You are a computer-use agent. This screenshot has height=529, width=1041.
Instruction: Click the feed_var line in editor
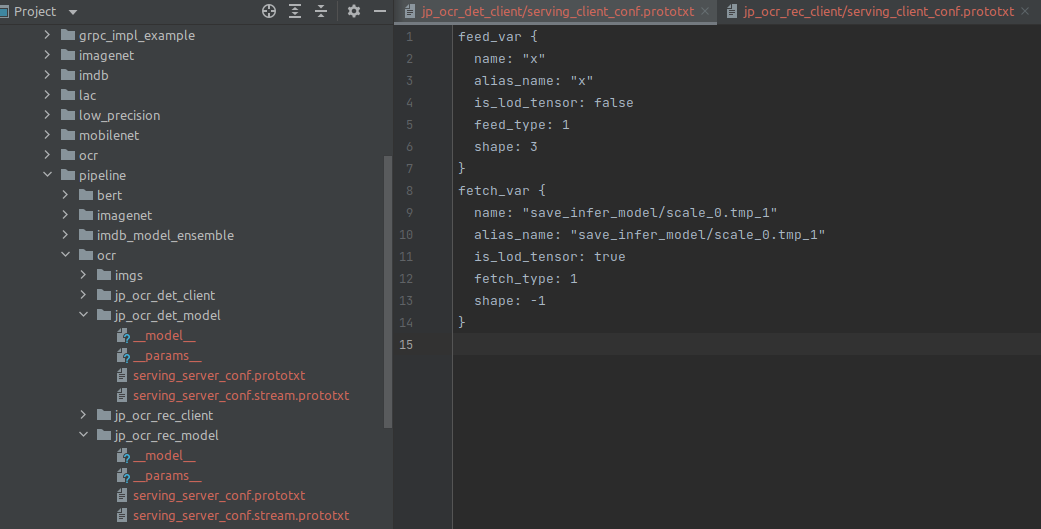(x=497, y=37)
